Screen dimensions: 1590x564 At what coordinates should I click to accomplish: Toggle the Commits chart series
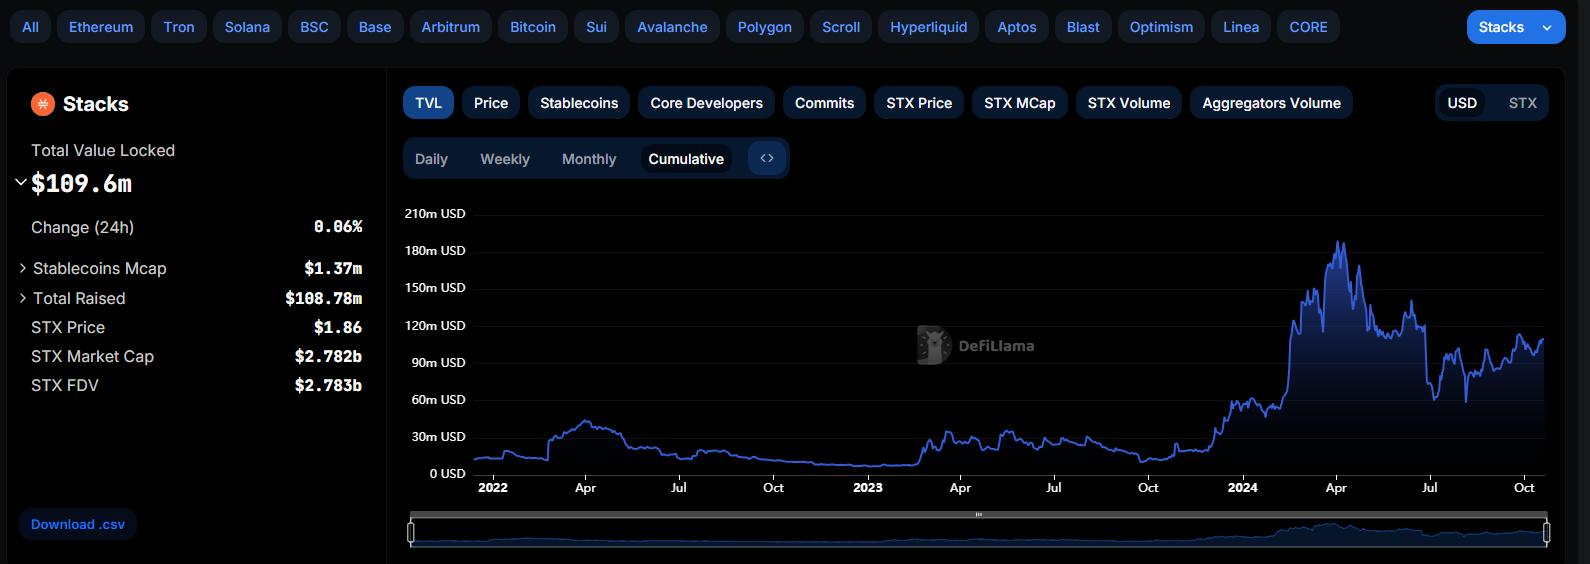[x=824, y=103]
